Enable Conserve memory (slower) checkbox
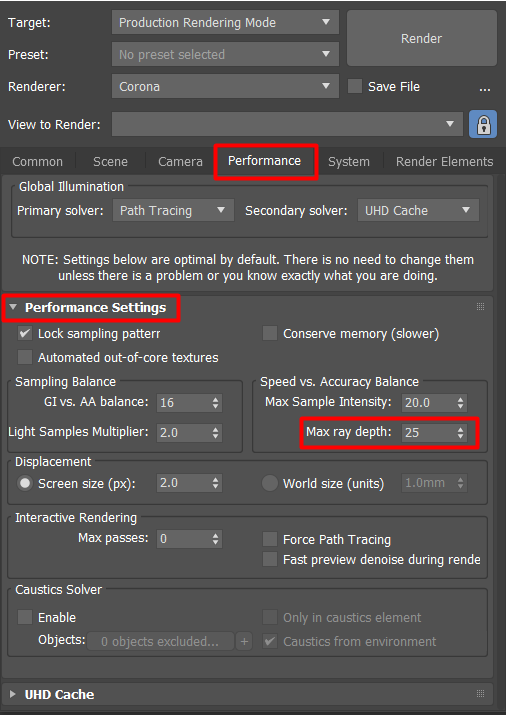This screenshot has height=715, width=506. tap(270, 333)
